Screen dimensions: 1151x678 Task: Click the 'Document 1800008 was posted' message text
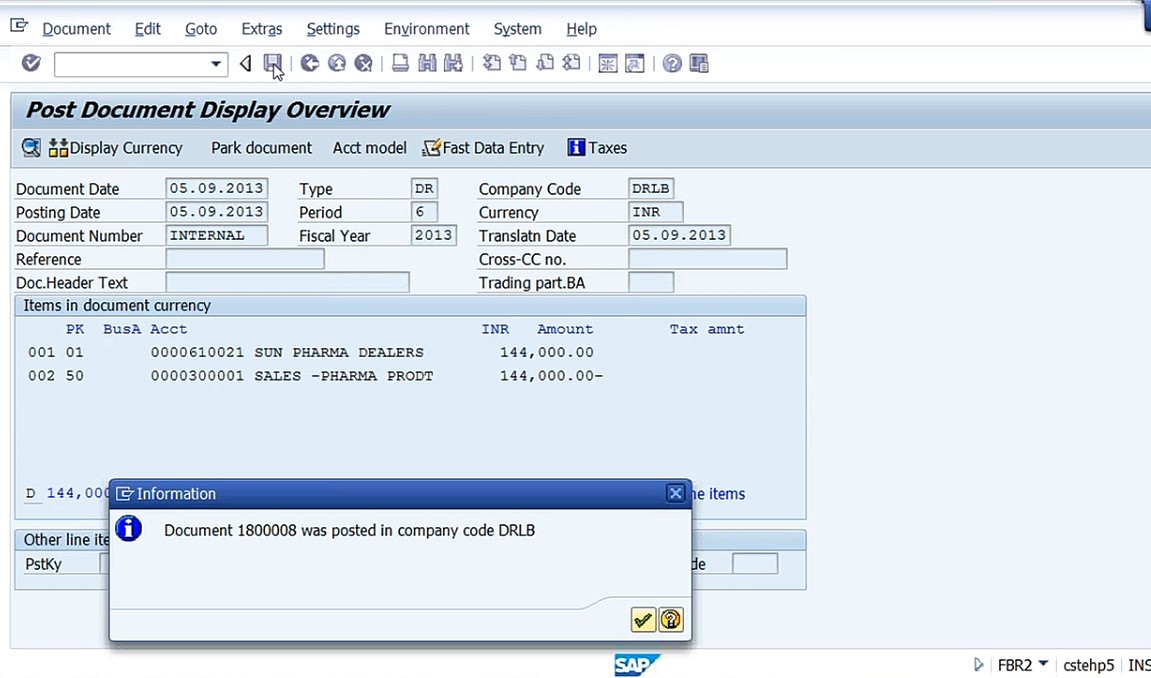[x=349, y=530]
